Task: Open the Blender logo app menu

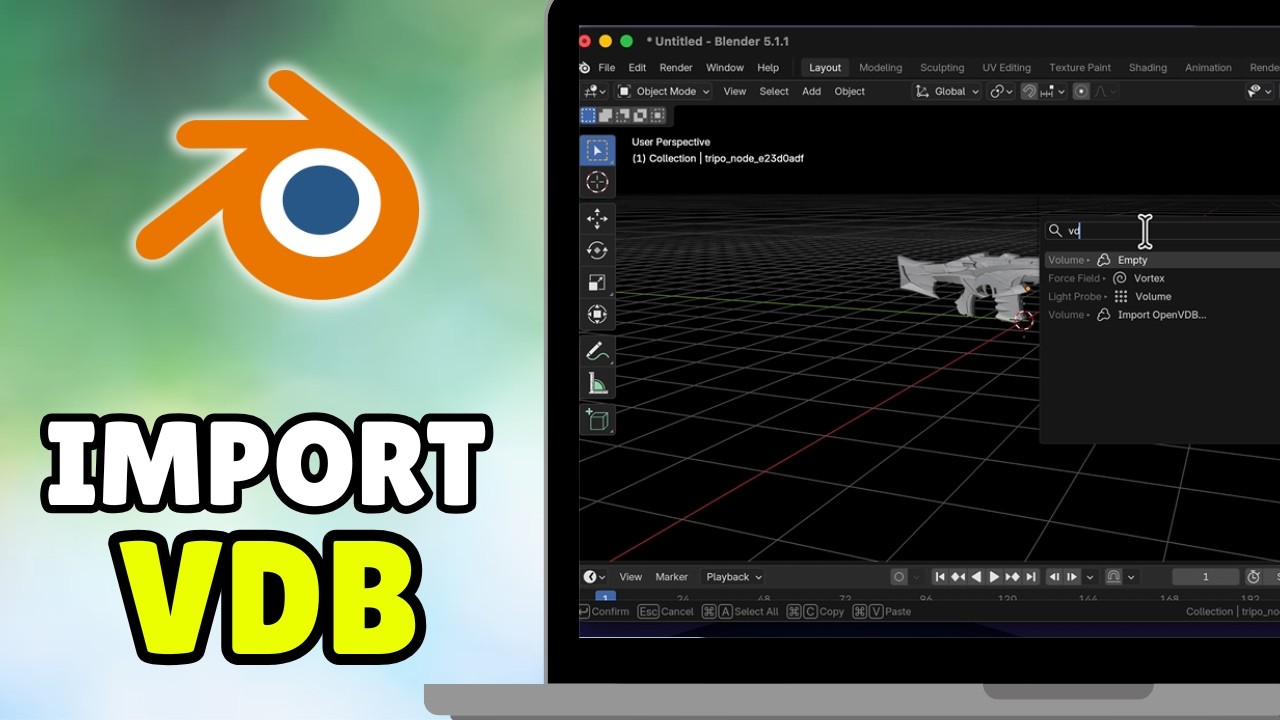Action: click(585, 68)
